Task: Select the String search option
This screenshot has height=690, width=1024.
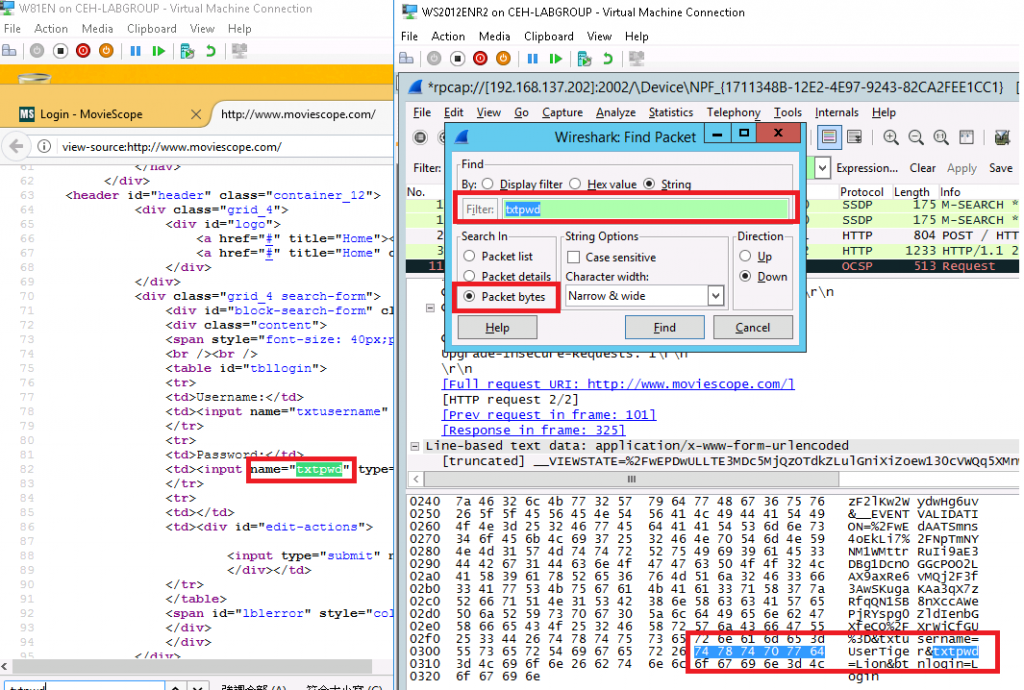Action: coord(648,184)
